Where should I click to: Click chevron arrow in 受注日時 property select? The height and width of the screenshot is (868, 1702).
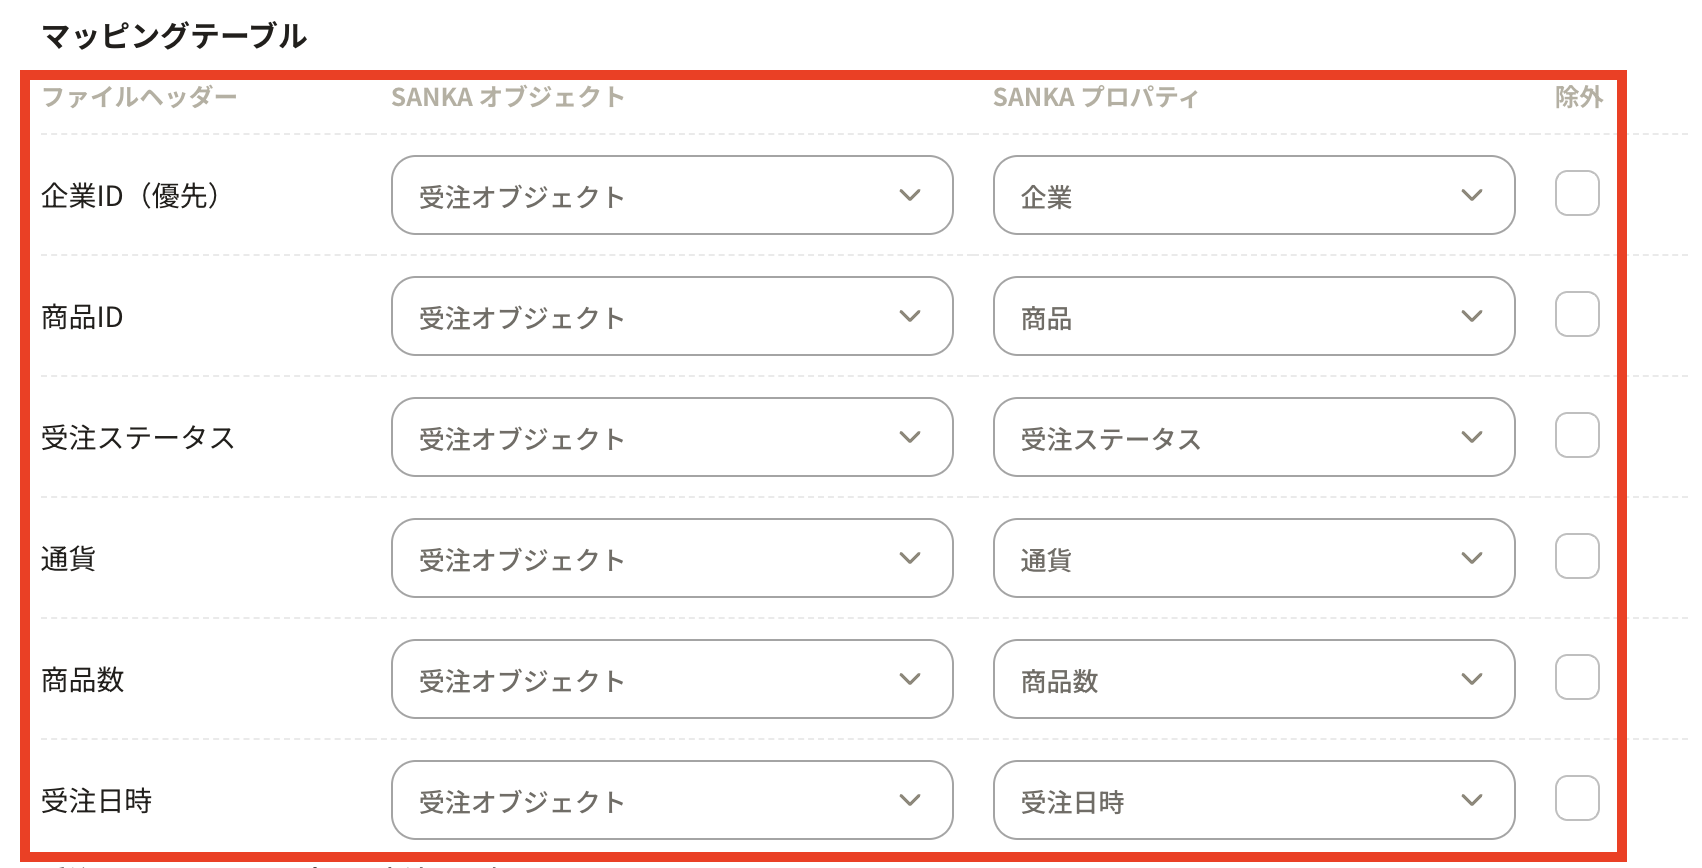[1471, 800]
